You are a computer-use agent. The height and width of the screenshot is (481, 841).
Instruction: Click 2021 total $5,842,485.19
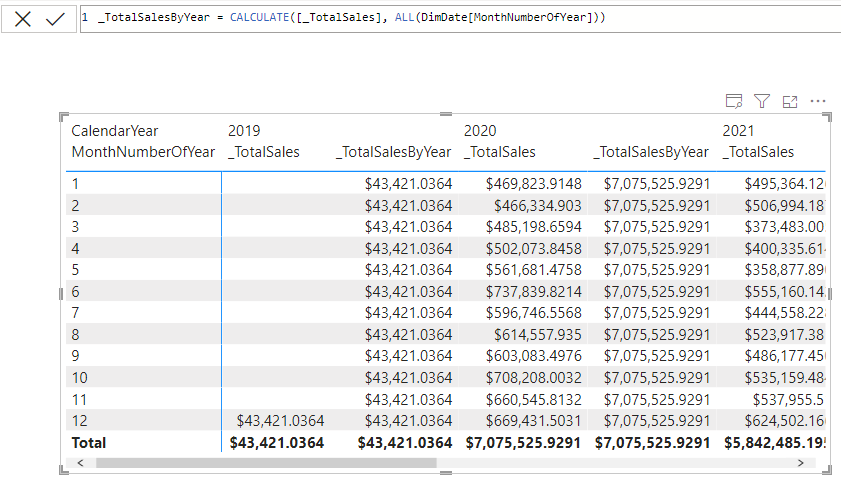click(x=775, y=443)
